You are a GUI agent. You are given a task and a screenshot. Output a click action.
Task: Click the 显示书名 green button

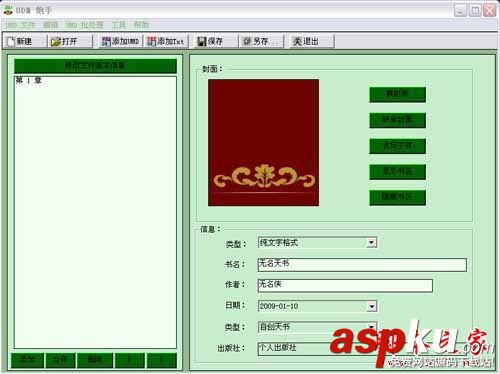coord(397,172)
